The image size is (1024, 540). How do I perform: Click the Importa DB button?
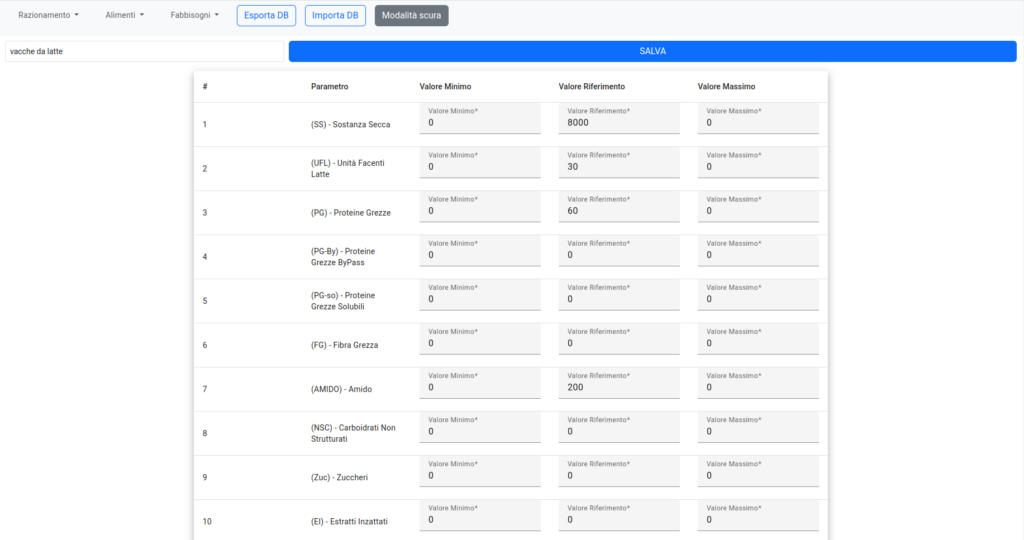335,15
